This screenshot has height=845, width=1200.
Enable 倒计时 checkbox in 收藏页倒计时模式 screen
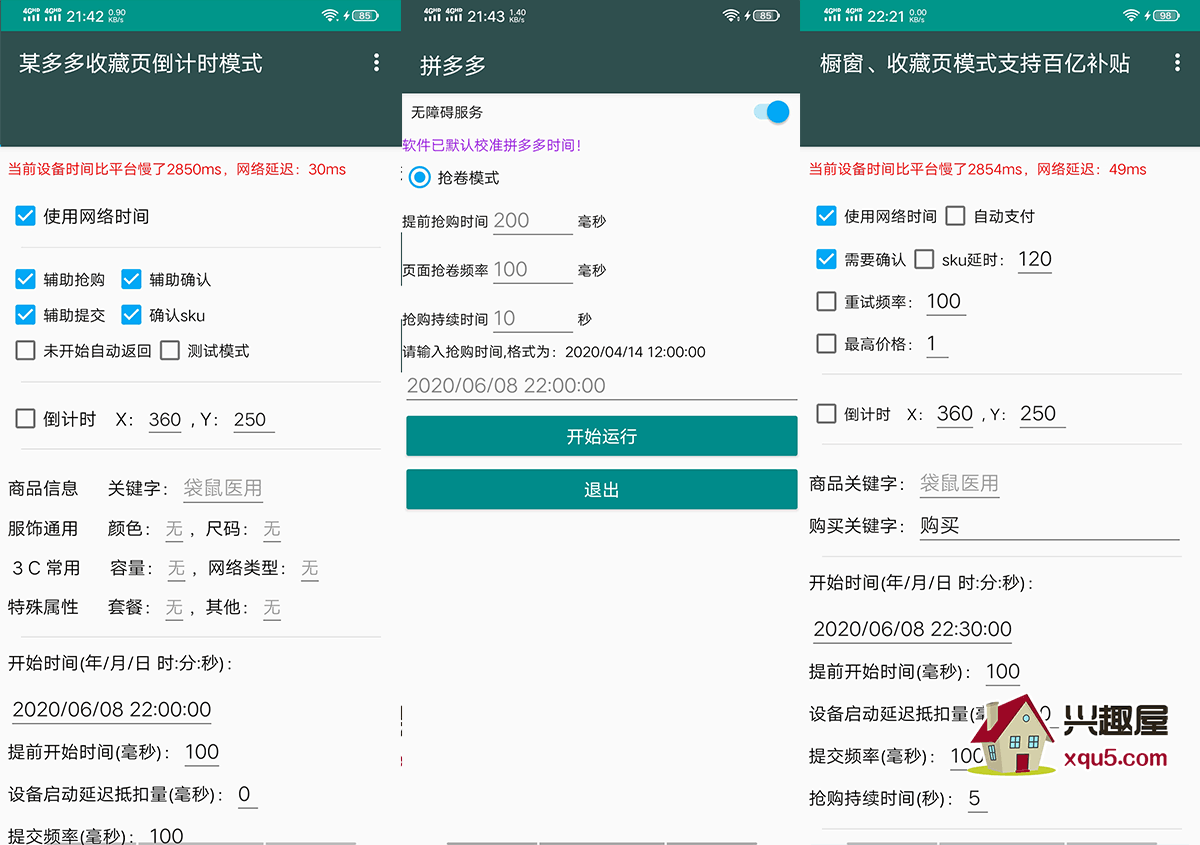[25, 419]
